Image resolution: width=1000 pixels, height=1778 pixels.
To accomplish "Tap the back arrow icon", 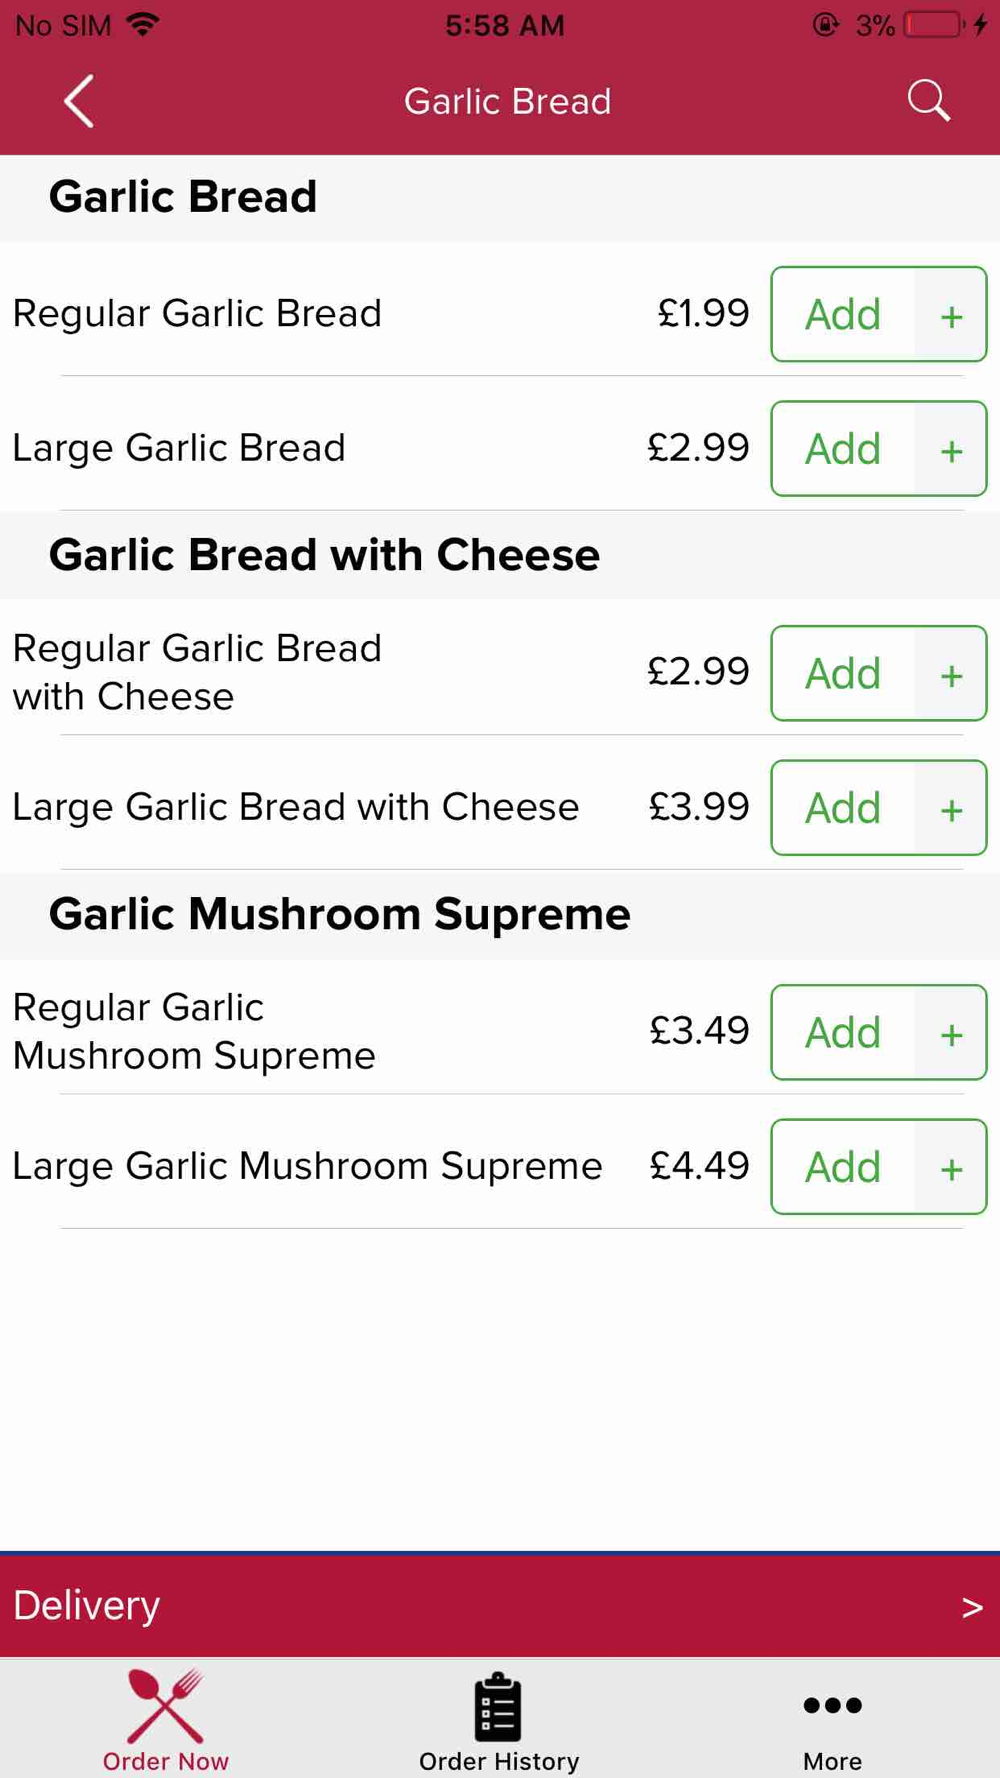I will pos(79,101).
